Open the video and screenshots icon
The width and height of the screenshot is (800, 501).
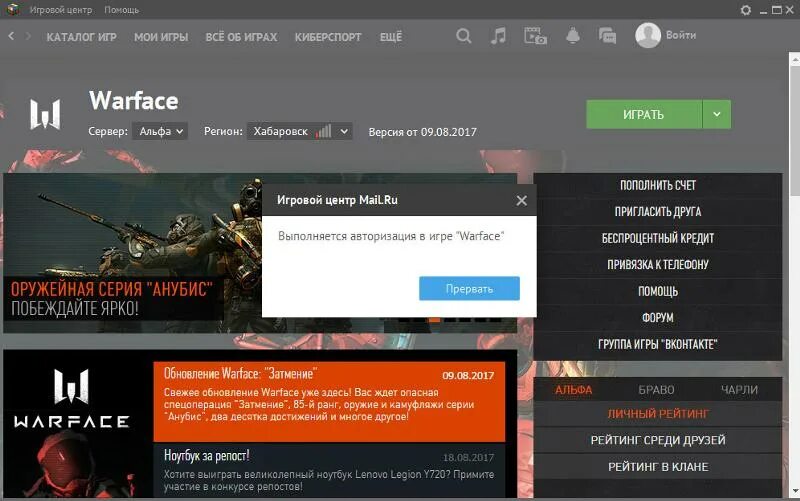coord(535,36)
